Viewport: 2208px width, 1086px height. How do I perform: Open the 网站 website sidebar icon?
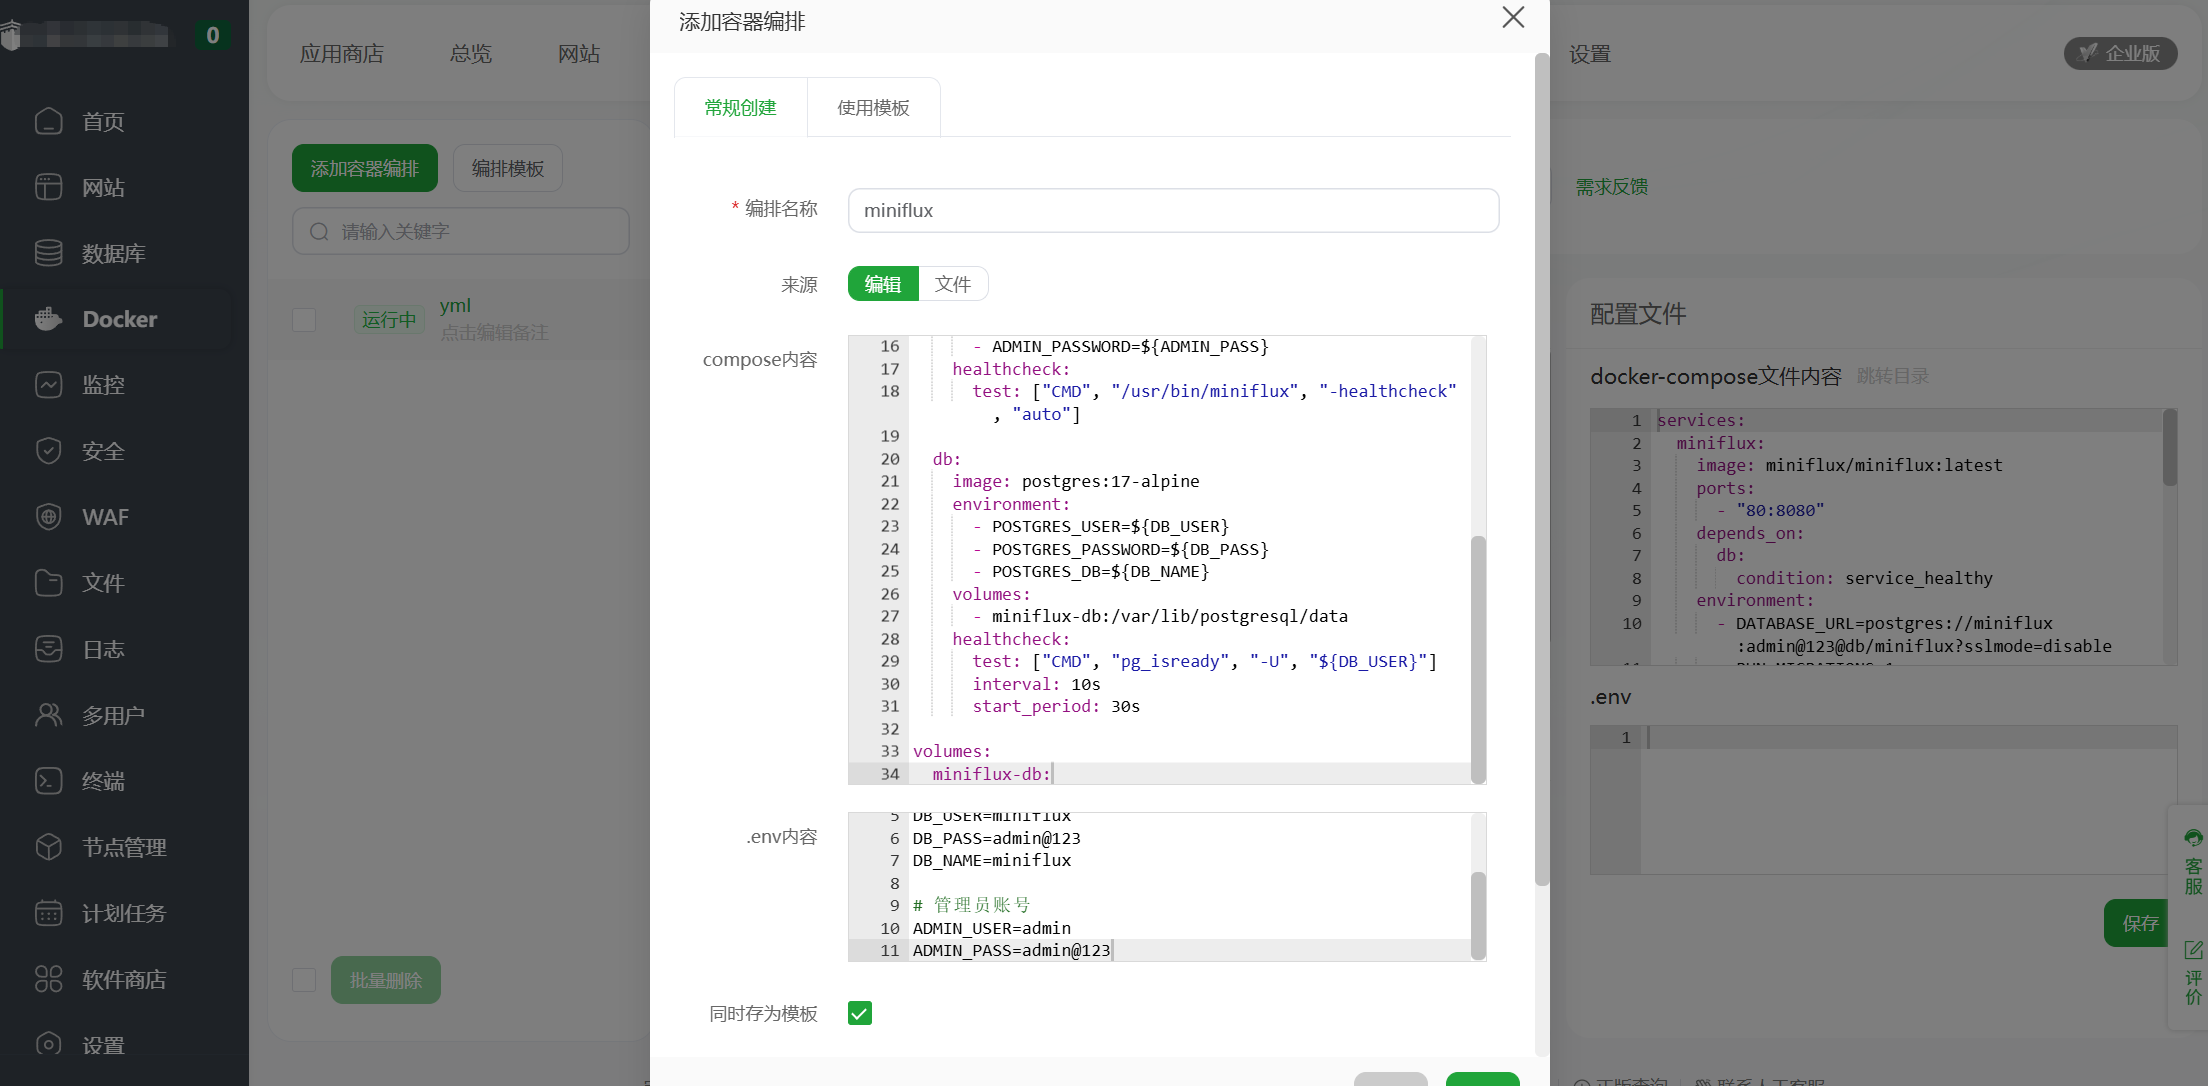(x=48, y=187)
